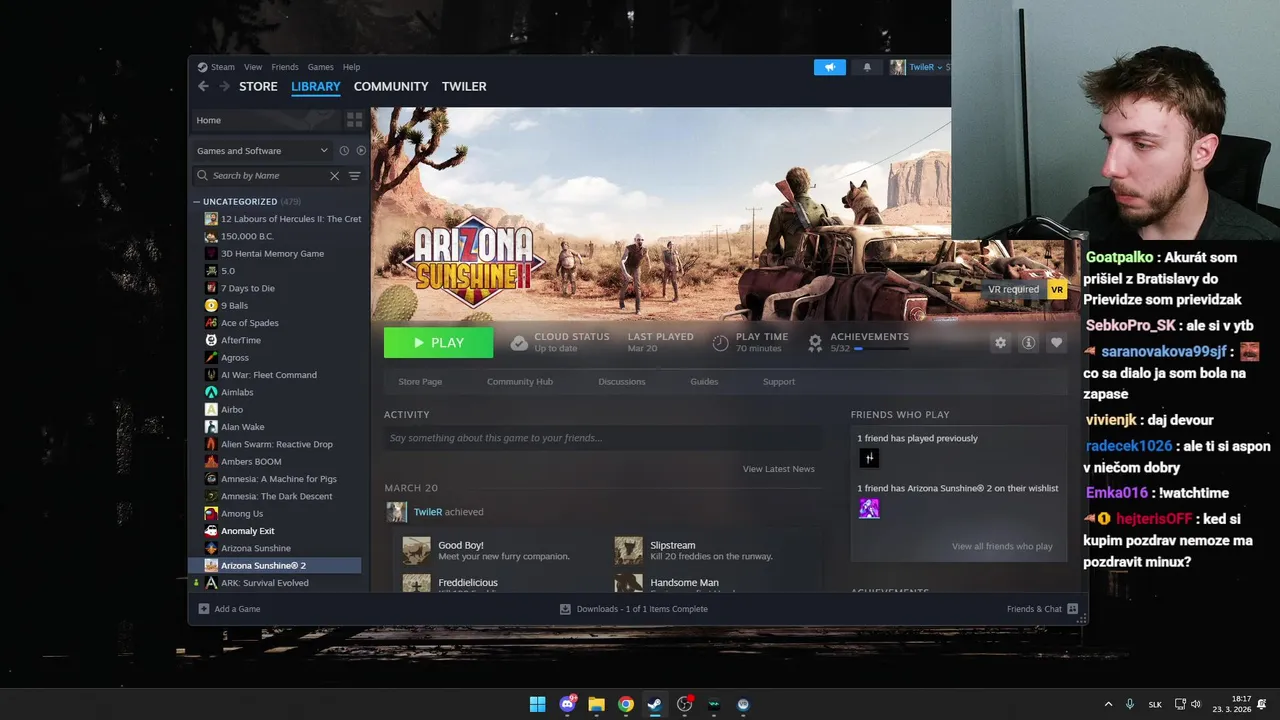Click TwileR name in activity feed

coord(428,512)
